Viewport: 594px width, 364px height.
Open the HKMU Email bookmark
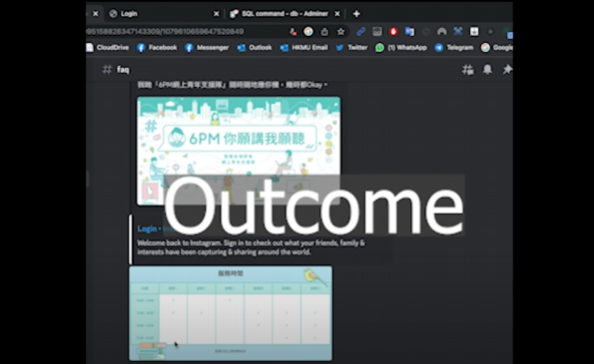pyautogui.click(x=304, y=47)
